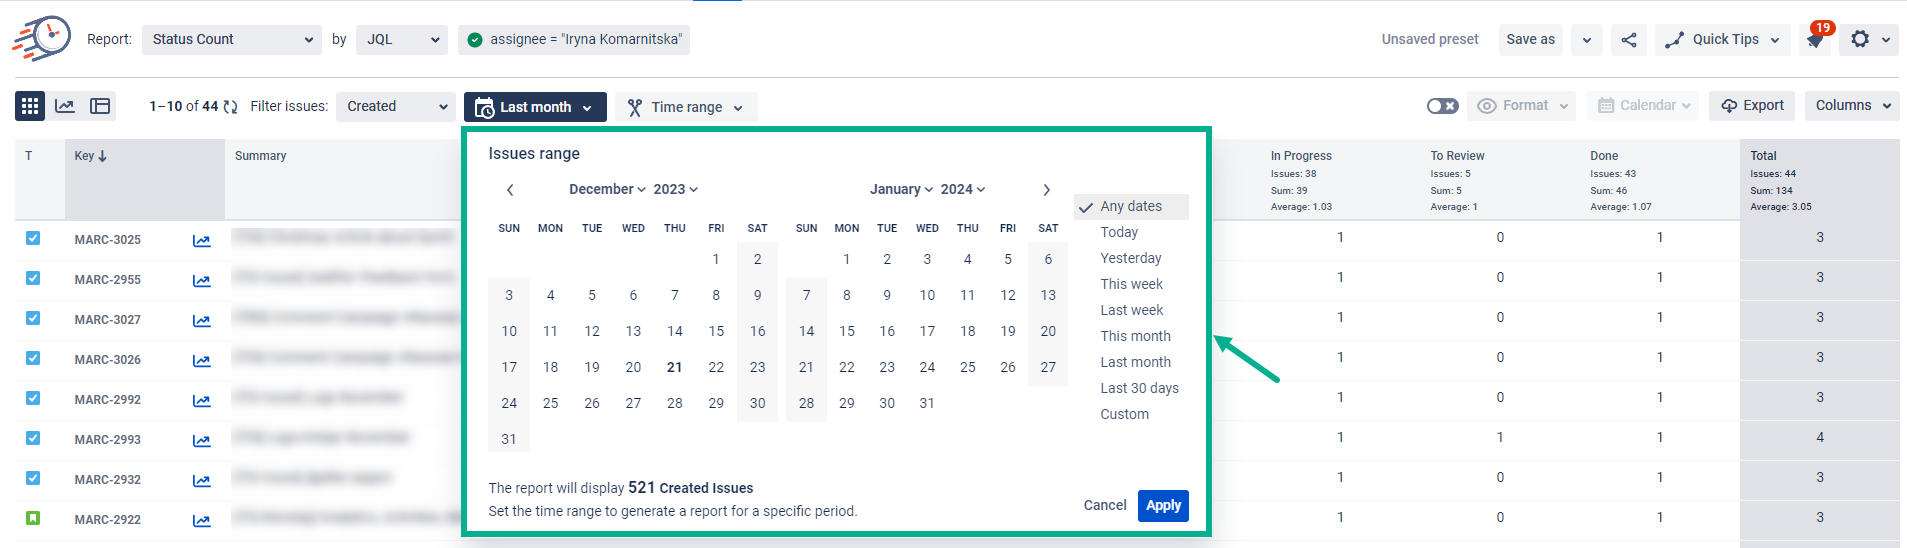Image resolution: width=1907 pixels, height=548 pixels.
Task: Switch to grid table view icon
Action: point(30,106)
